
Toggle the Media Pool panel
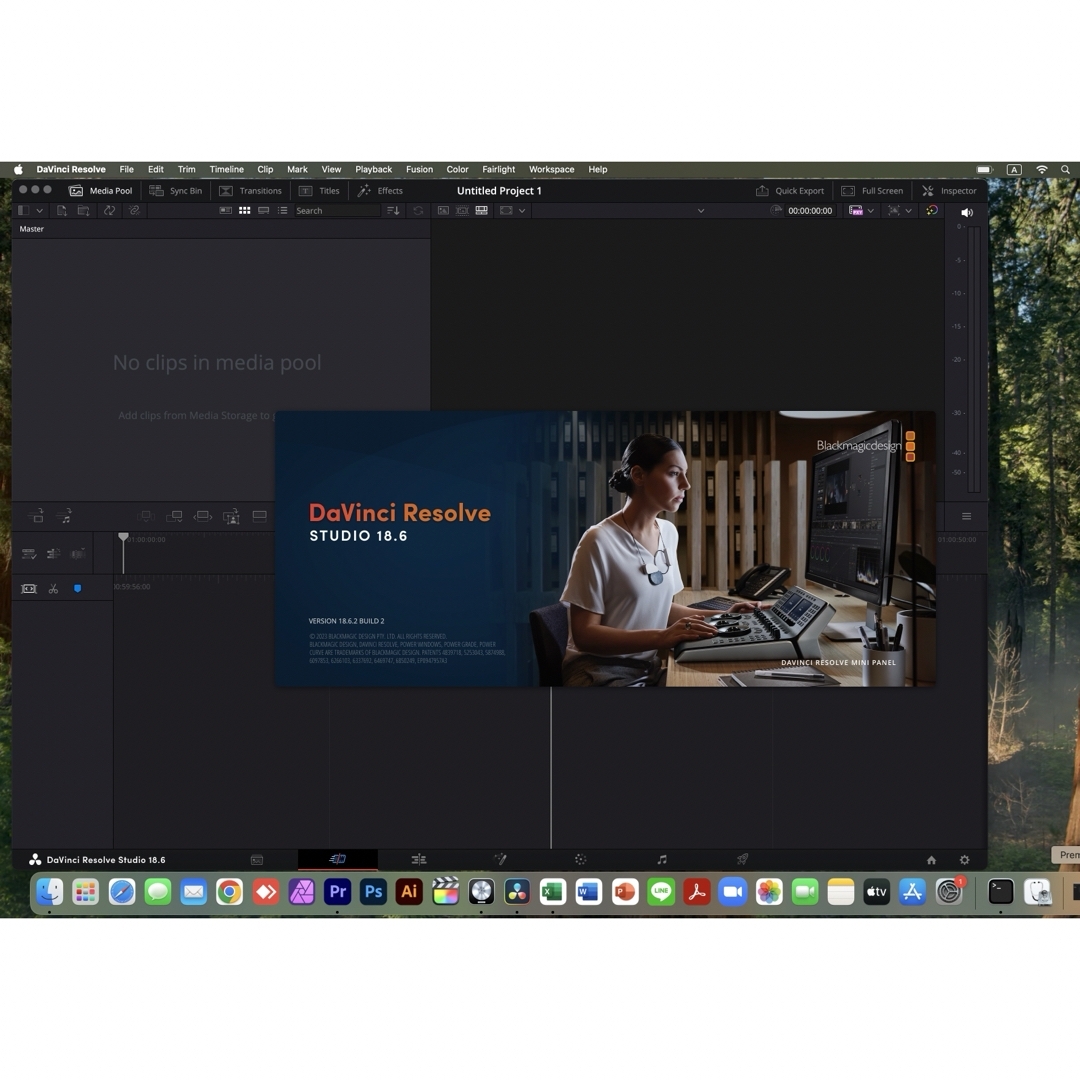100,191
